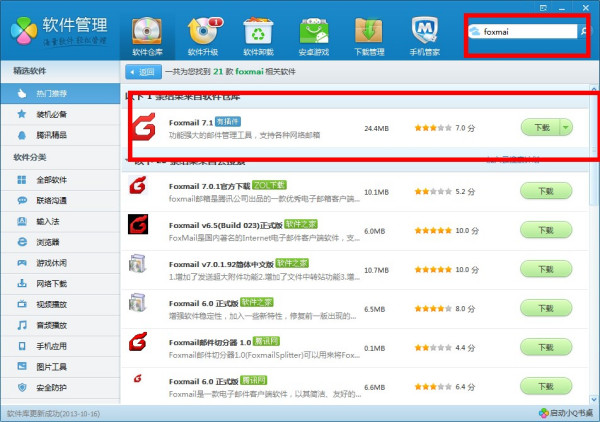
Task: Open the 视频播放 category
Action: click(x=60, y=304)
